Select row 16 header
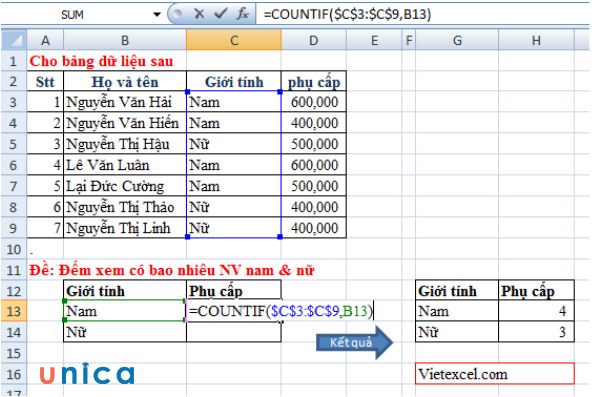 coord(14,374)
